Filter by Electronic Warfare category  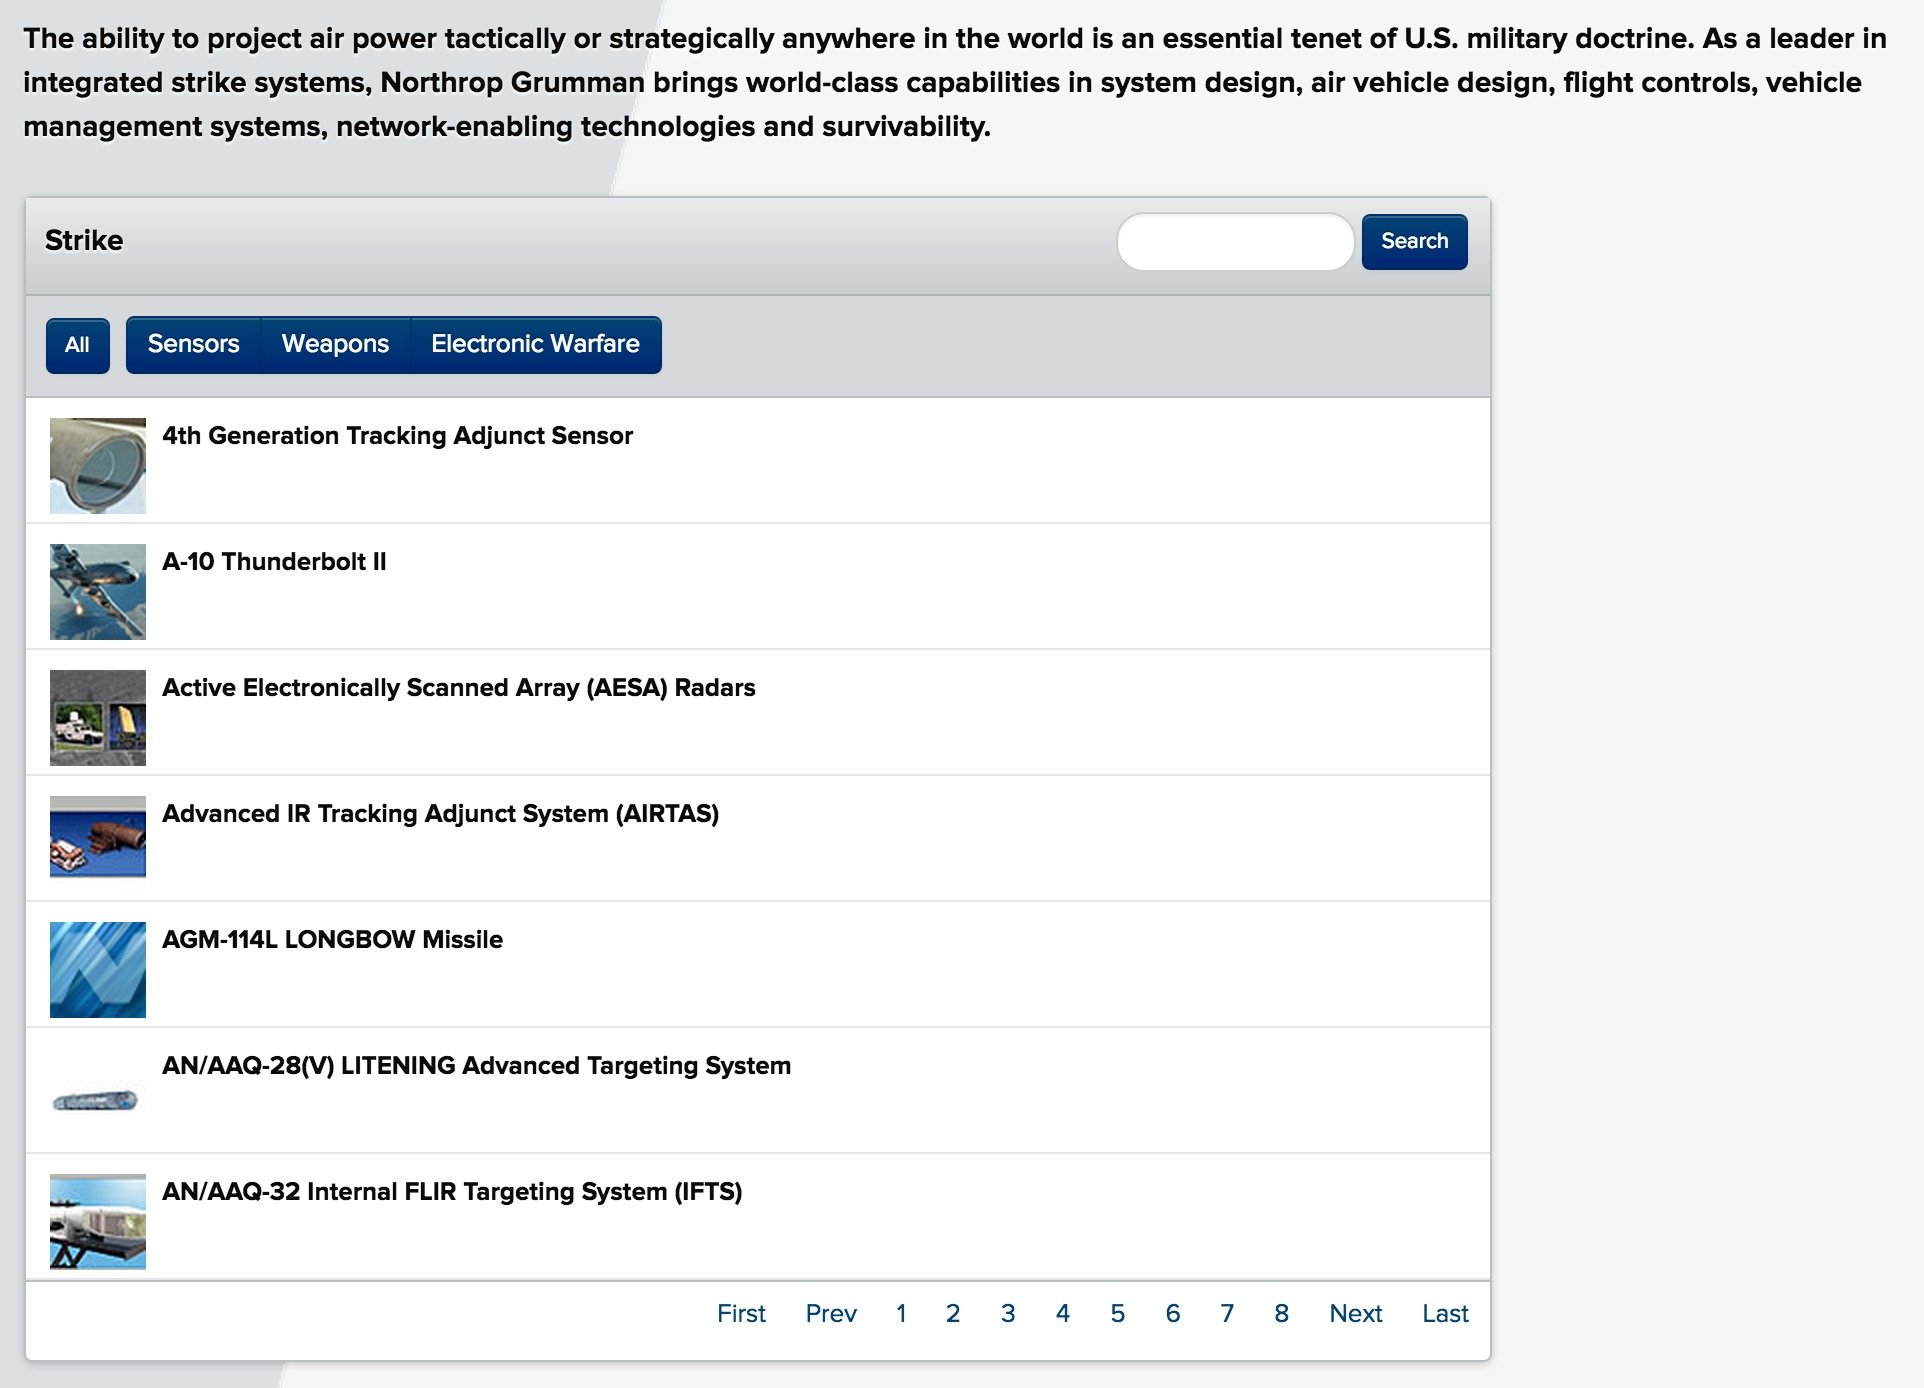click(x=535, y=345)
